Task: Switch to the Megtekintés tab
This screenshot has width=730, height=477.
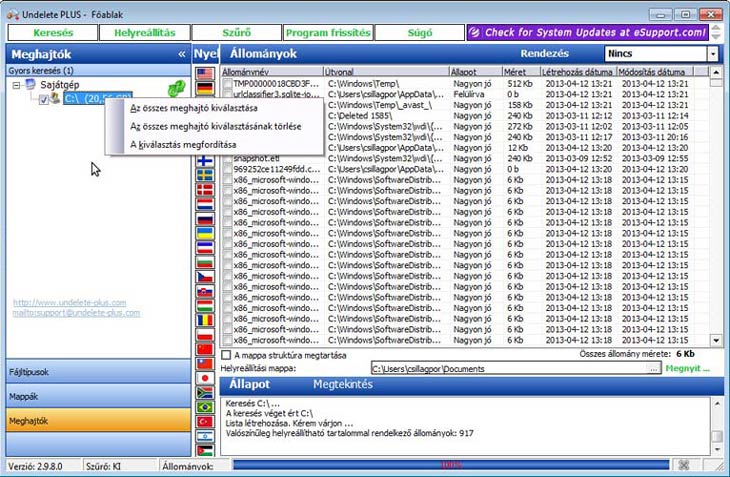Action: 343,384
